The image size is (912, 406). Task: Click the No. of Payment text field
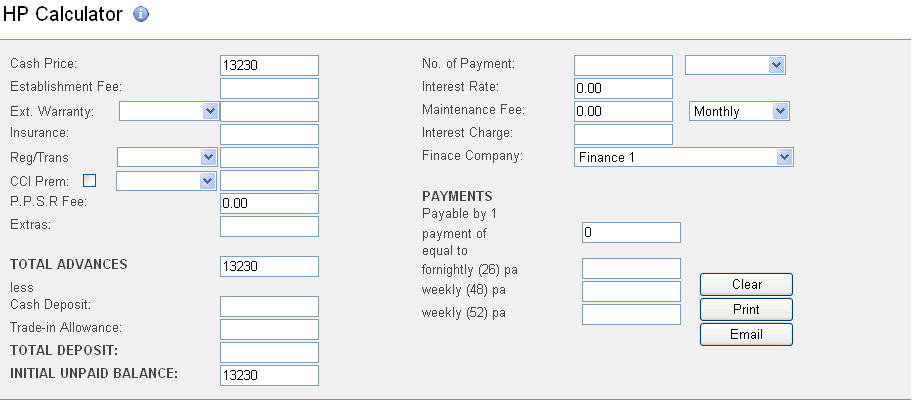tap(623, 65)
